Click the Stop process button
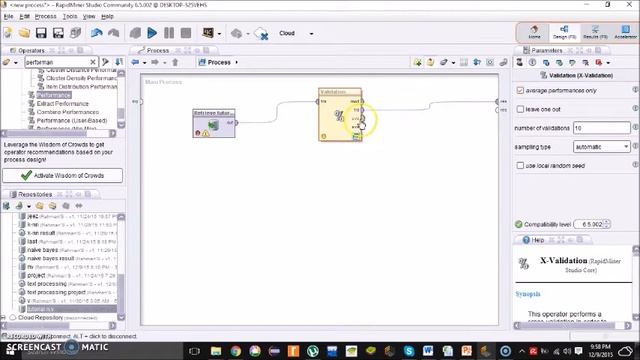 coord(186,33)
